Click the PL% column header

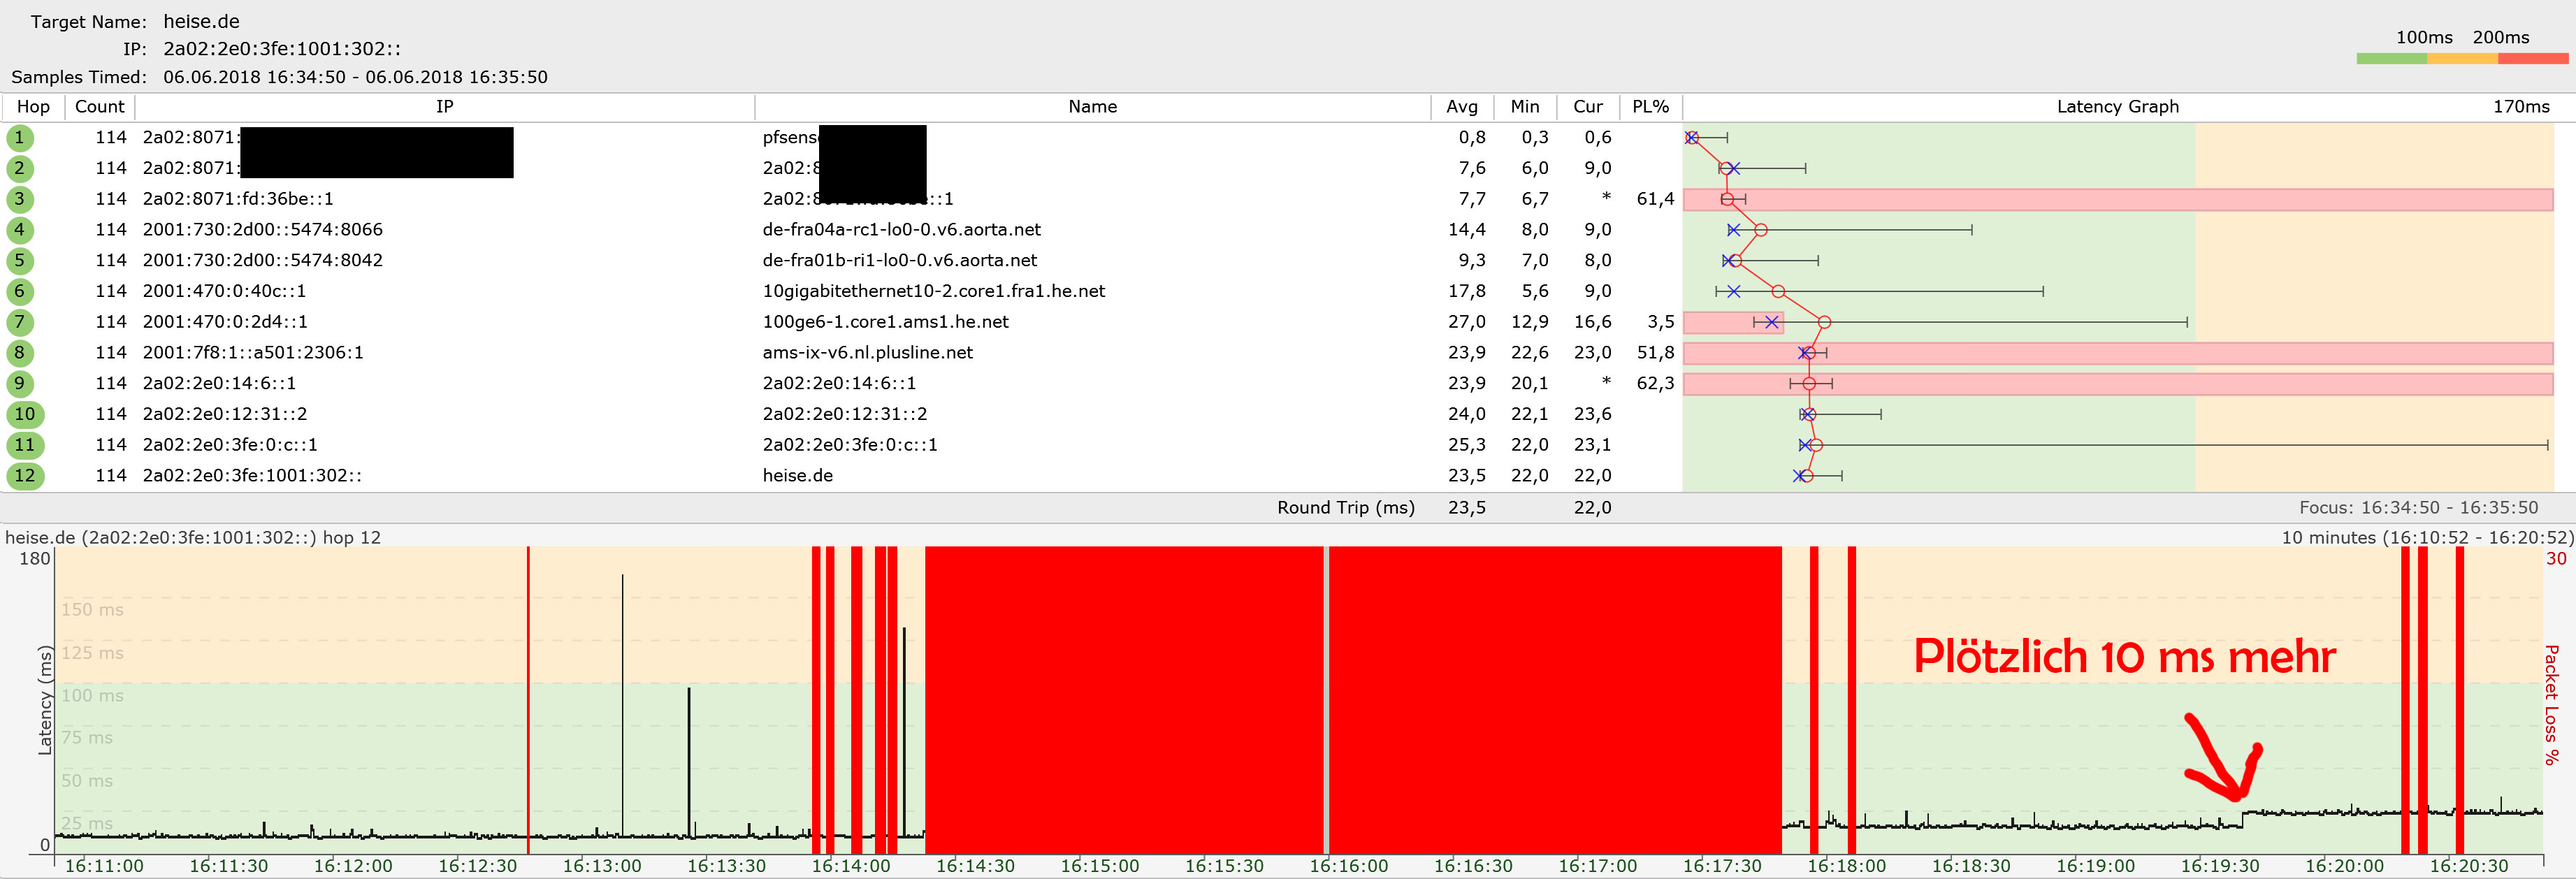point(1650,107)
